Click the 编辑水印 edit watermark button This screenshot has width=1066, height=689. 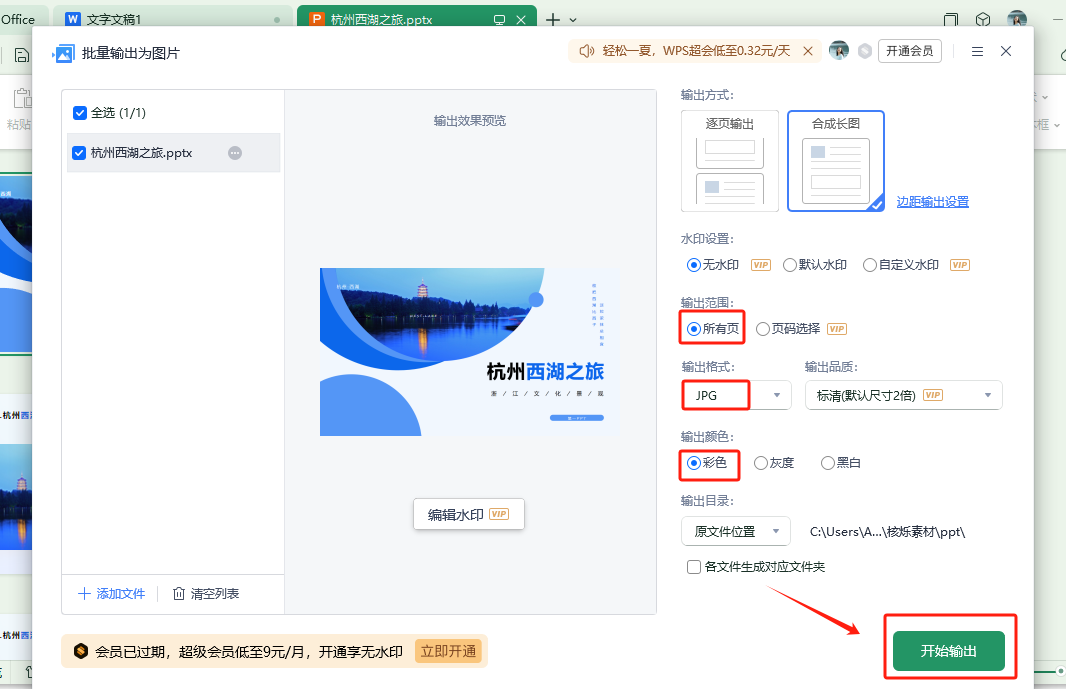(468, 513)
